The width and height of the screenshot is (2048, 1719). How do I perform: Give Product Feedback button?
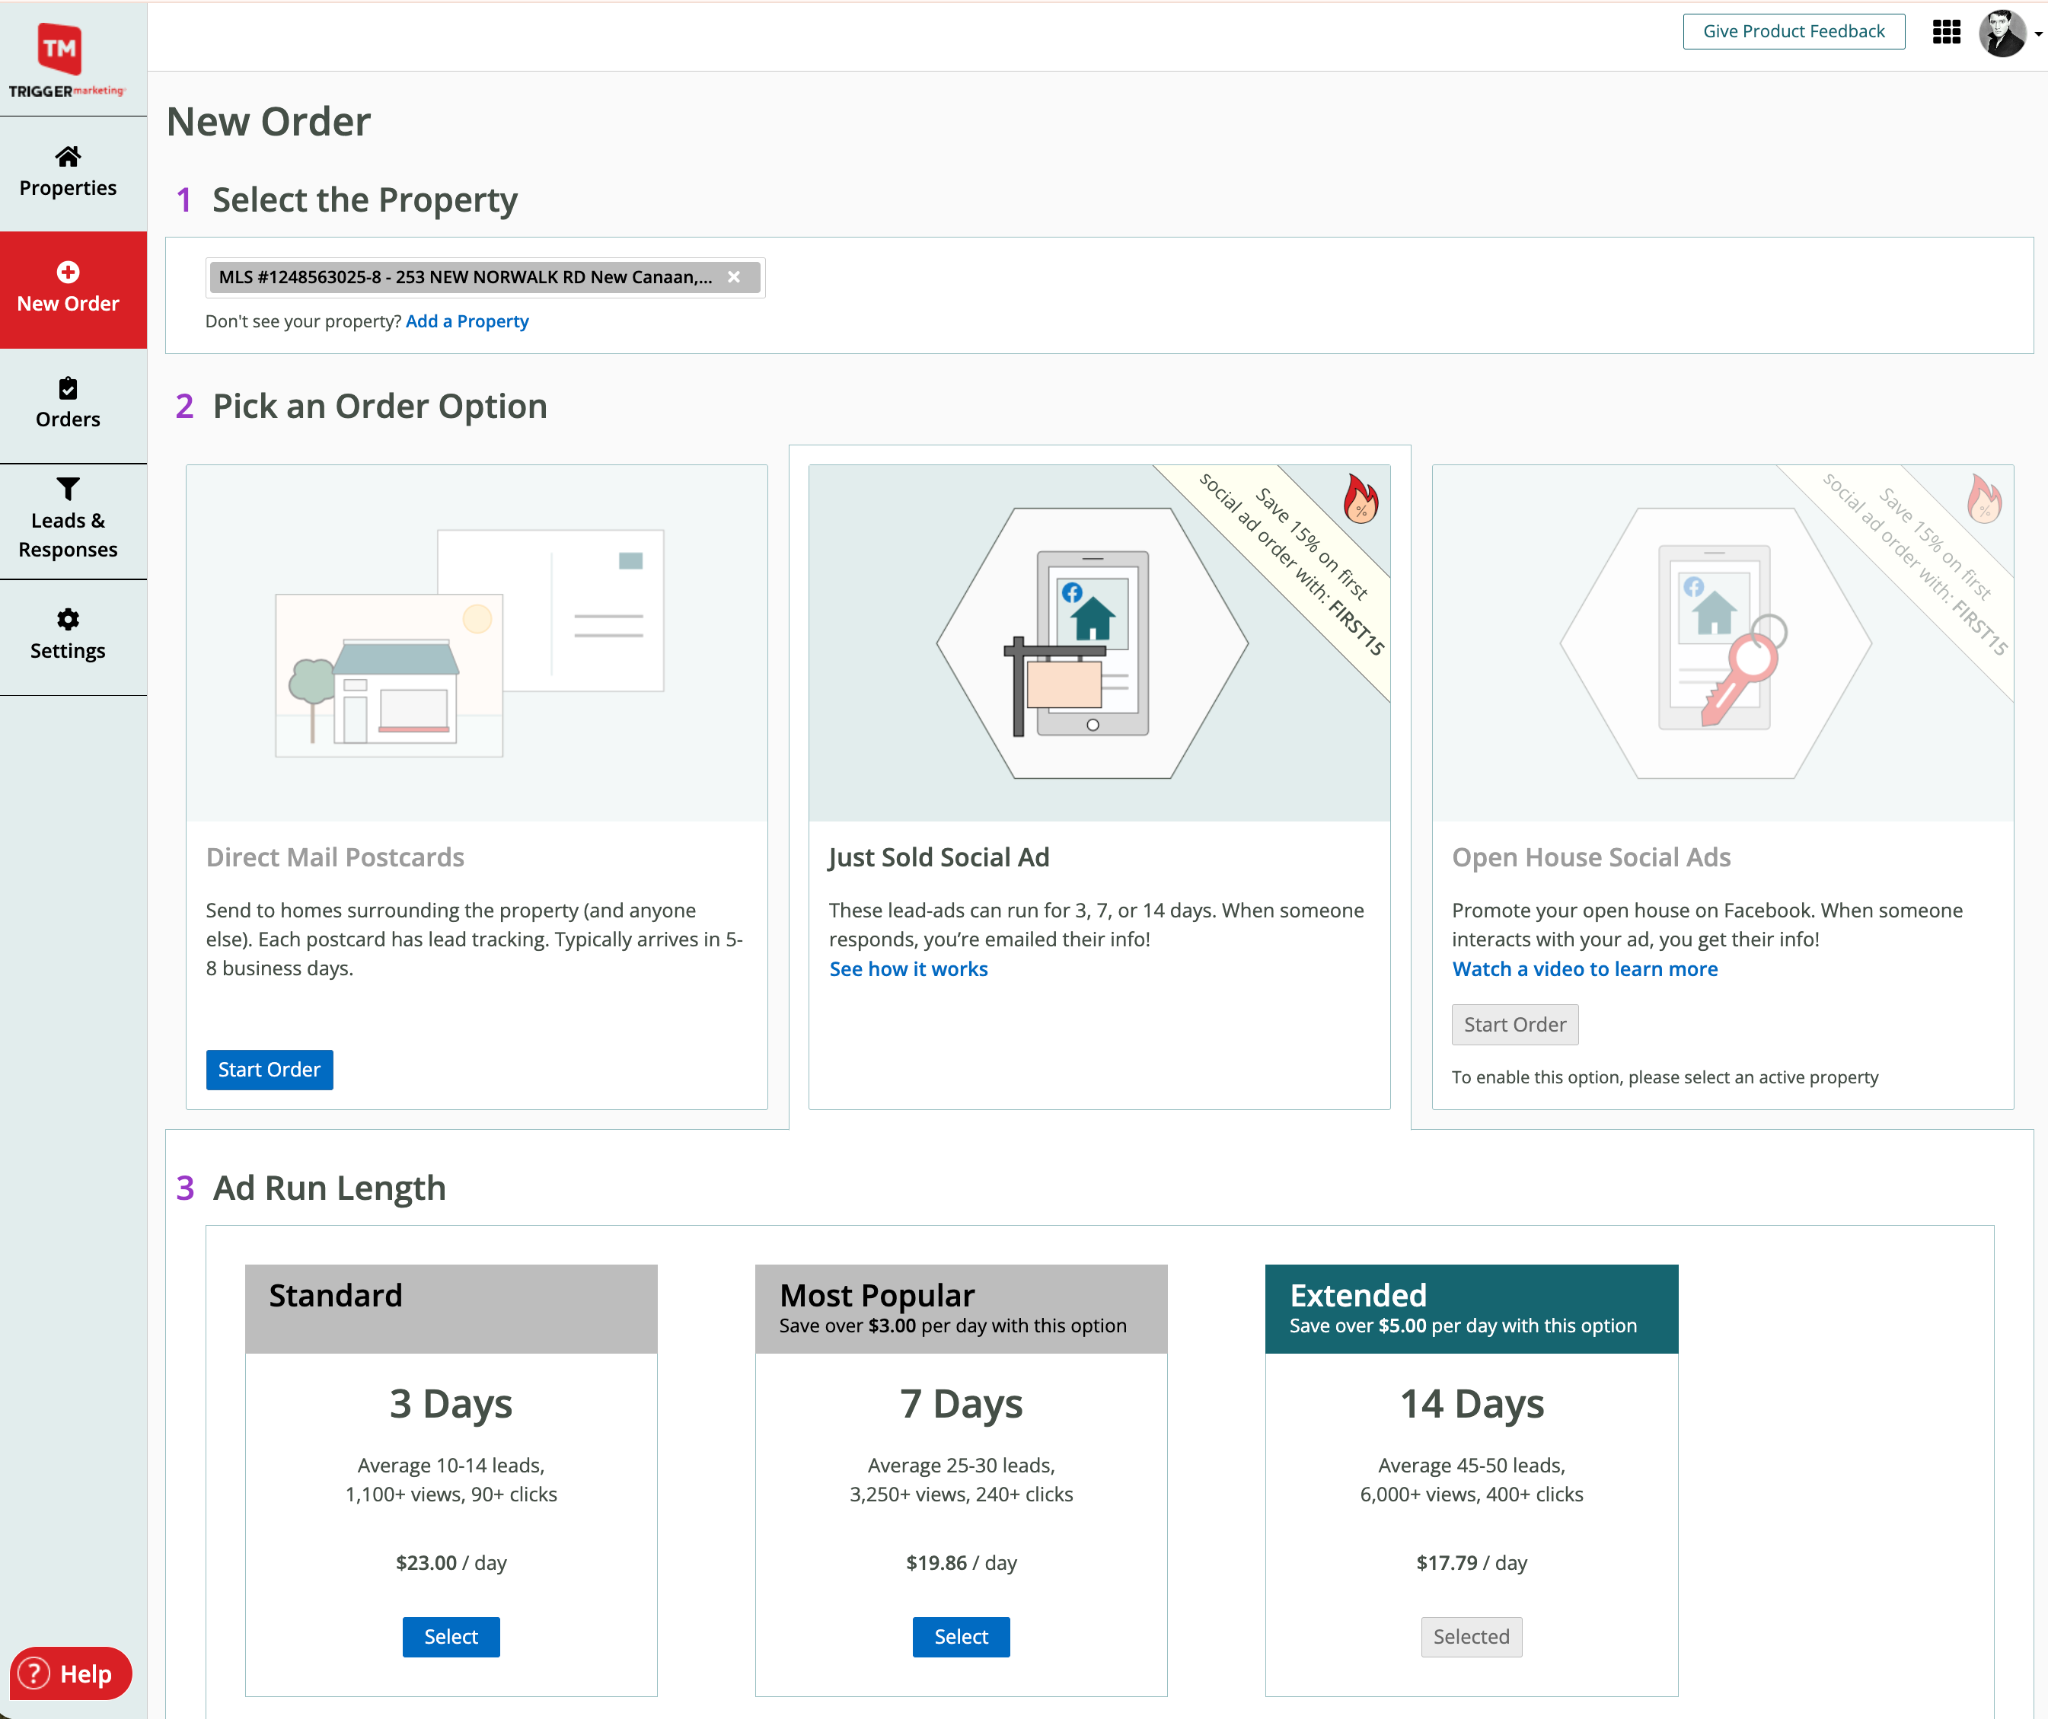pos(1794,31)
